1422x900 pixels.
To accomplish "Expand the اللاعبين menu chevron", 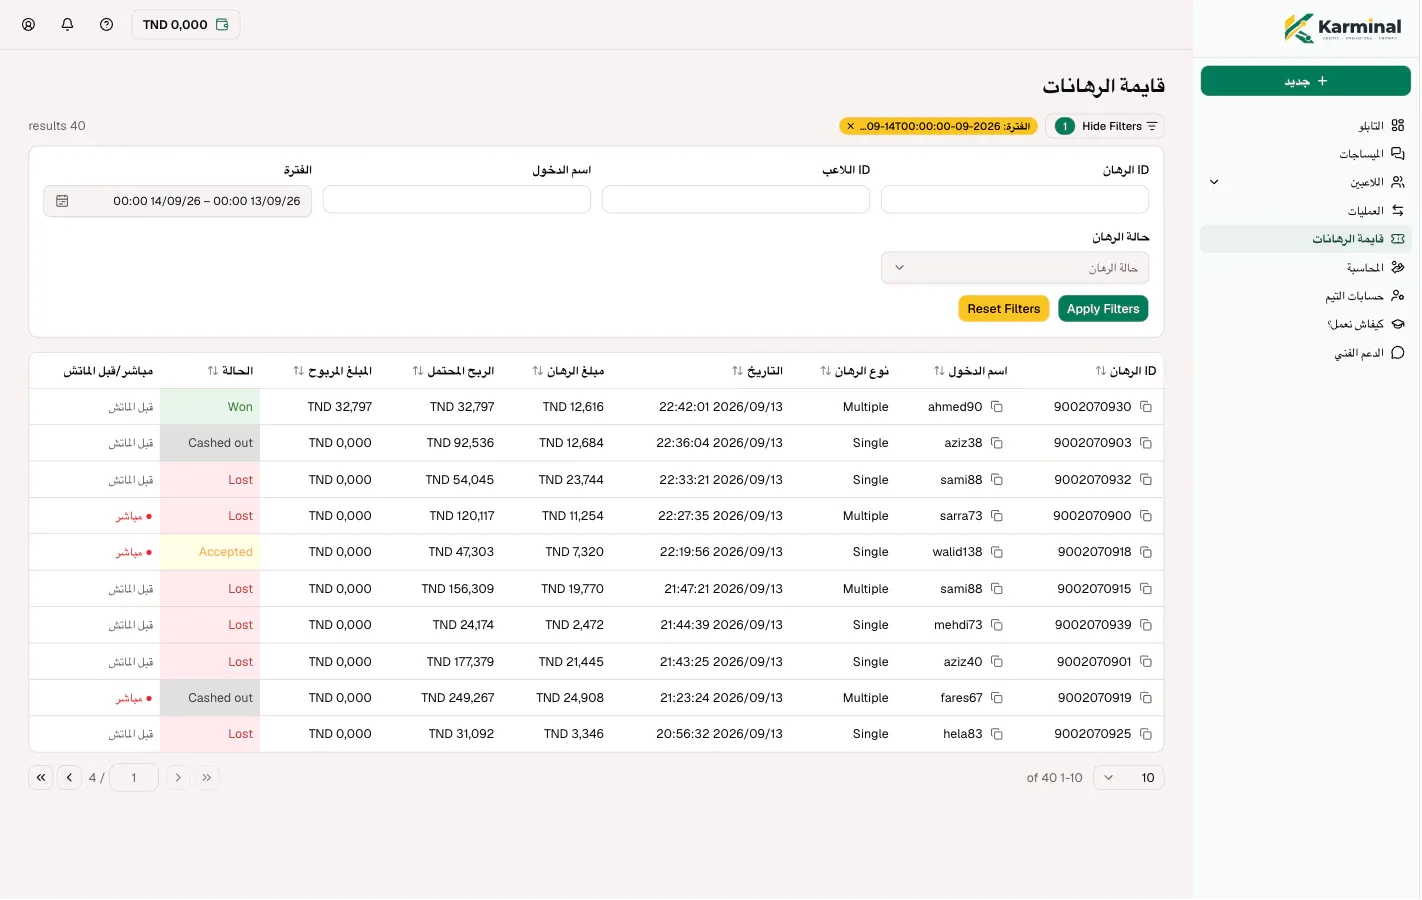I will pyautogui.click(x=1214, y=182).
